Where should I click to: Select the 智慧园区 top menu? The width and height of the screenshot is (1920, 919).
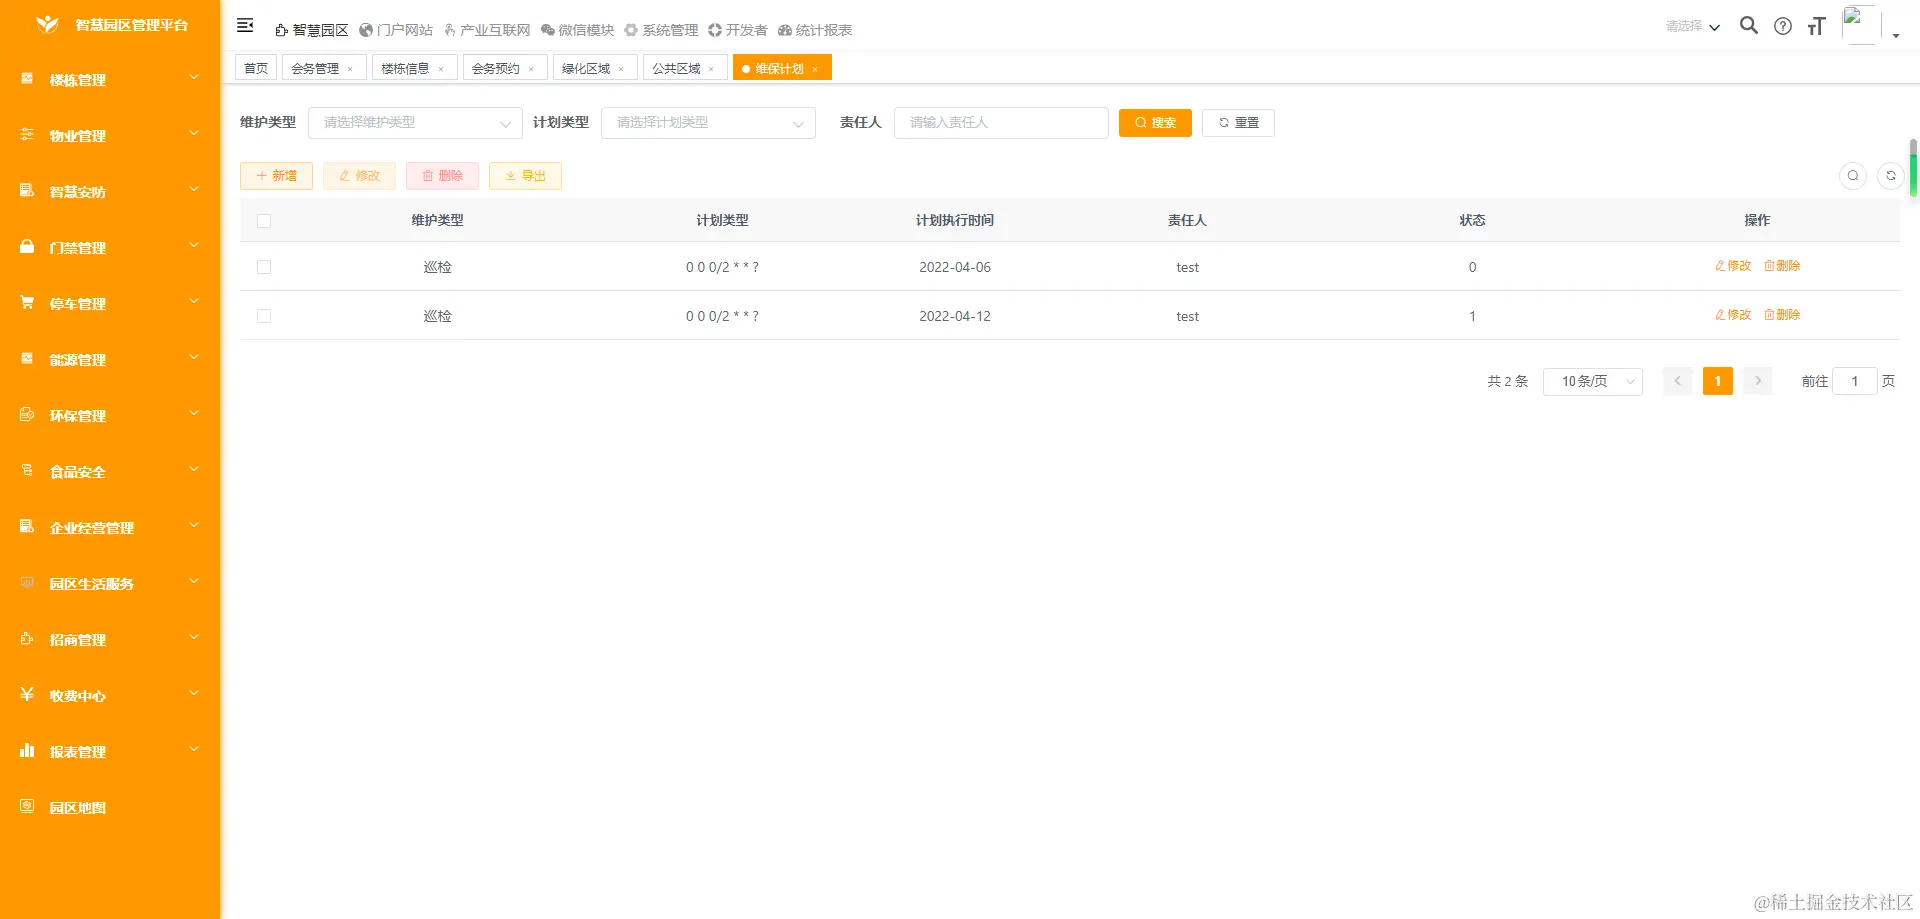312,30
